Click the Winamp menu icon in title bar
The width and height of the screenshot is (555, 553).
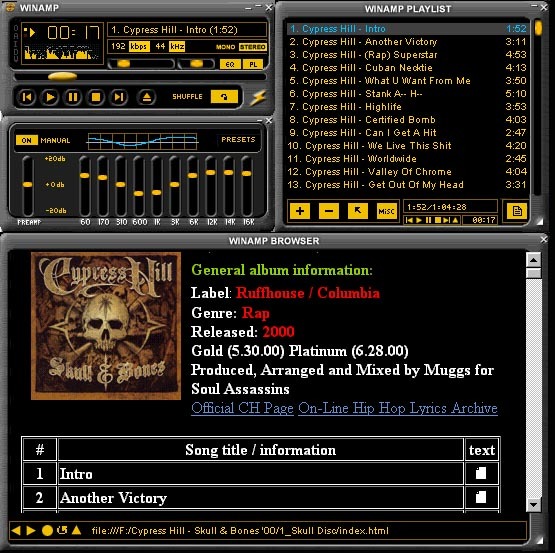point(10,7)
